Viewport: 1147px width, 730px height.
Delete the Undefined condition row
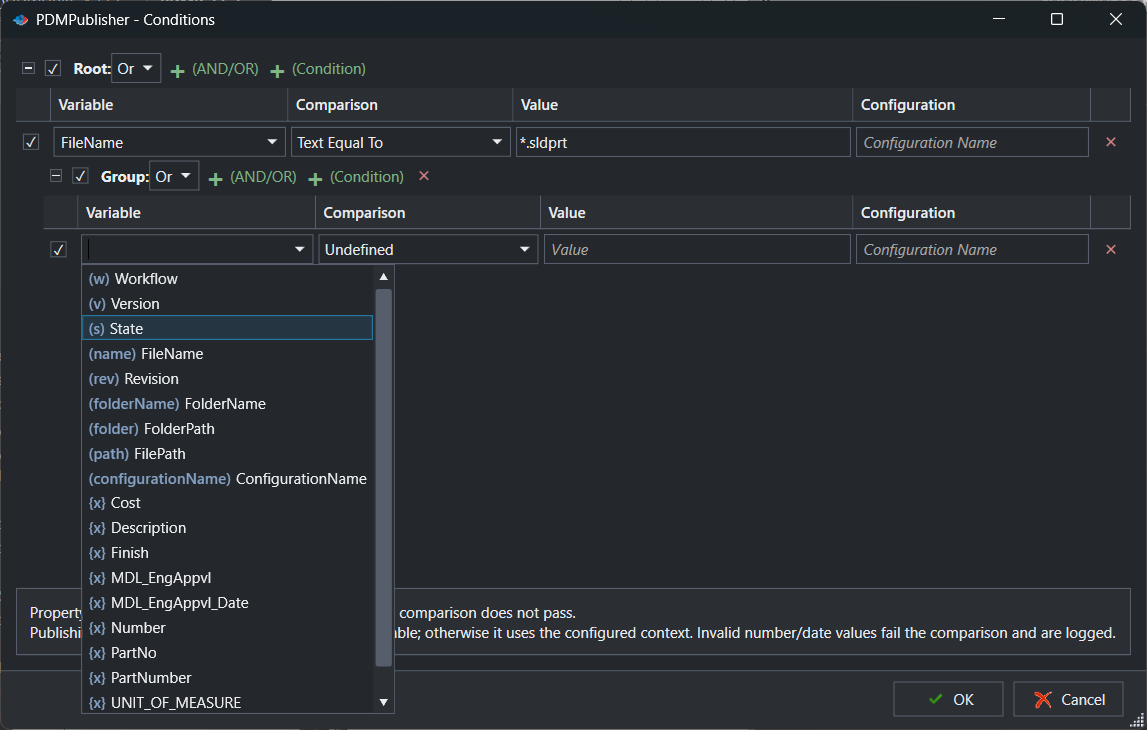(x=1110, y=249)
